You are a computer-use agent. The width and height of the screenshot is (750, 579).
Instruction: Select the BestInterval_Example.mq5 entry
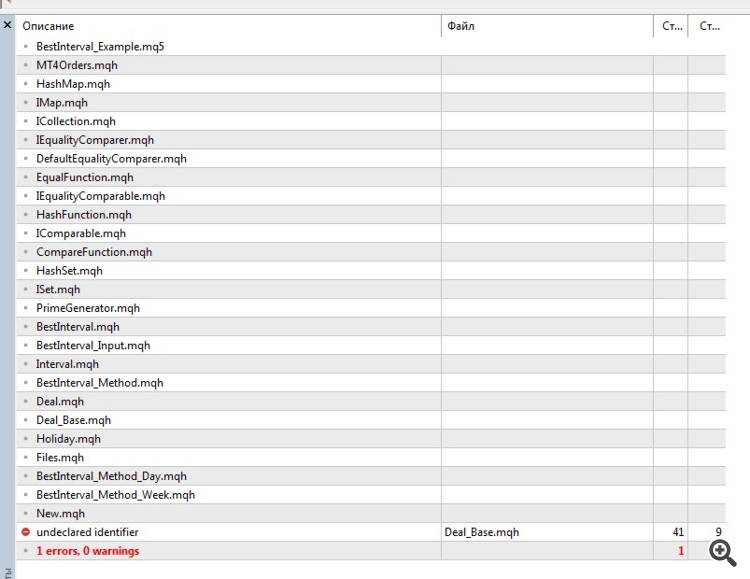tap(100, 46)
